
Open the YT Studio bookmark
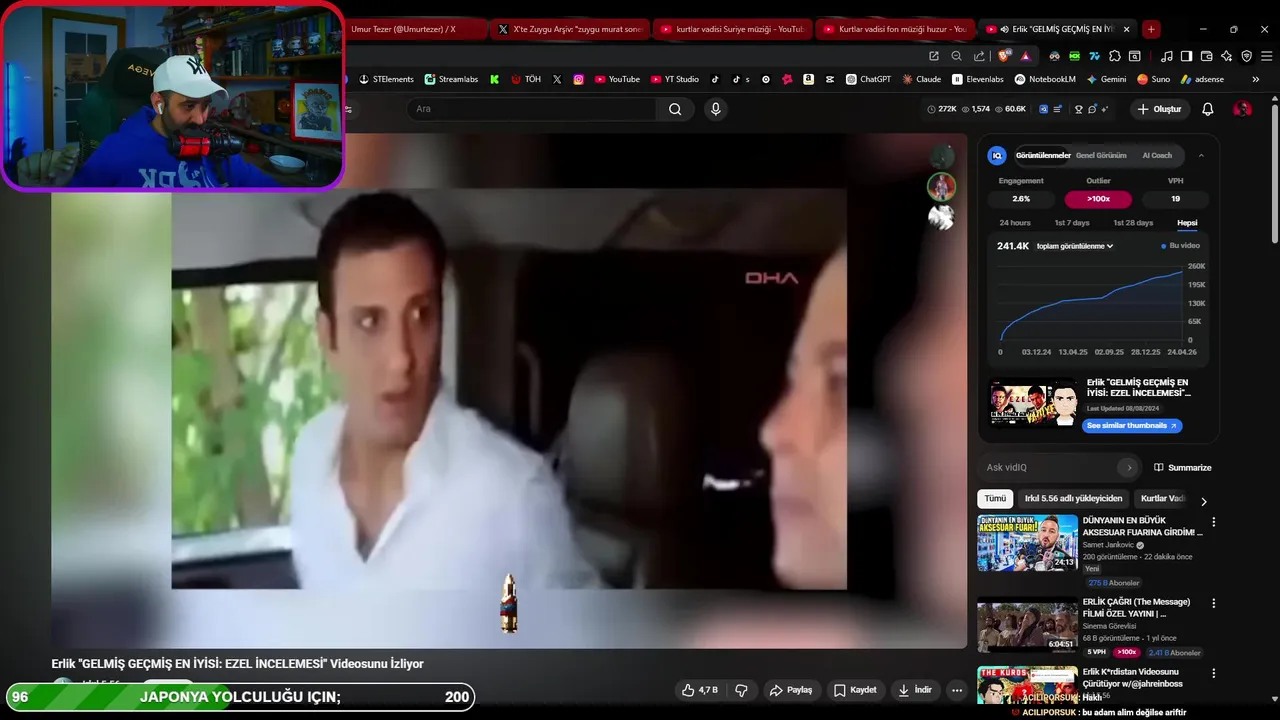coord(675,79)
